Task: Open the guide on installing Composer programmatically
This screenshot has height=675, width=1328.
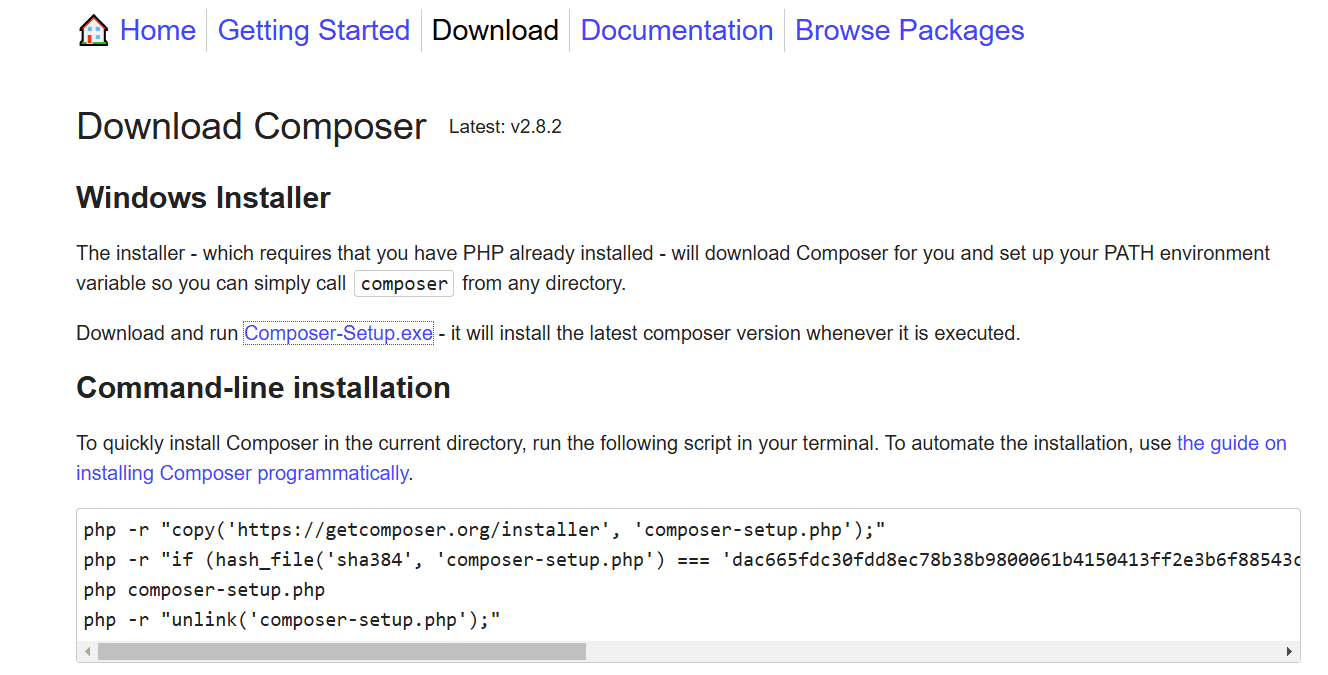Action: click(x=682, y=458)
